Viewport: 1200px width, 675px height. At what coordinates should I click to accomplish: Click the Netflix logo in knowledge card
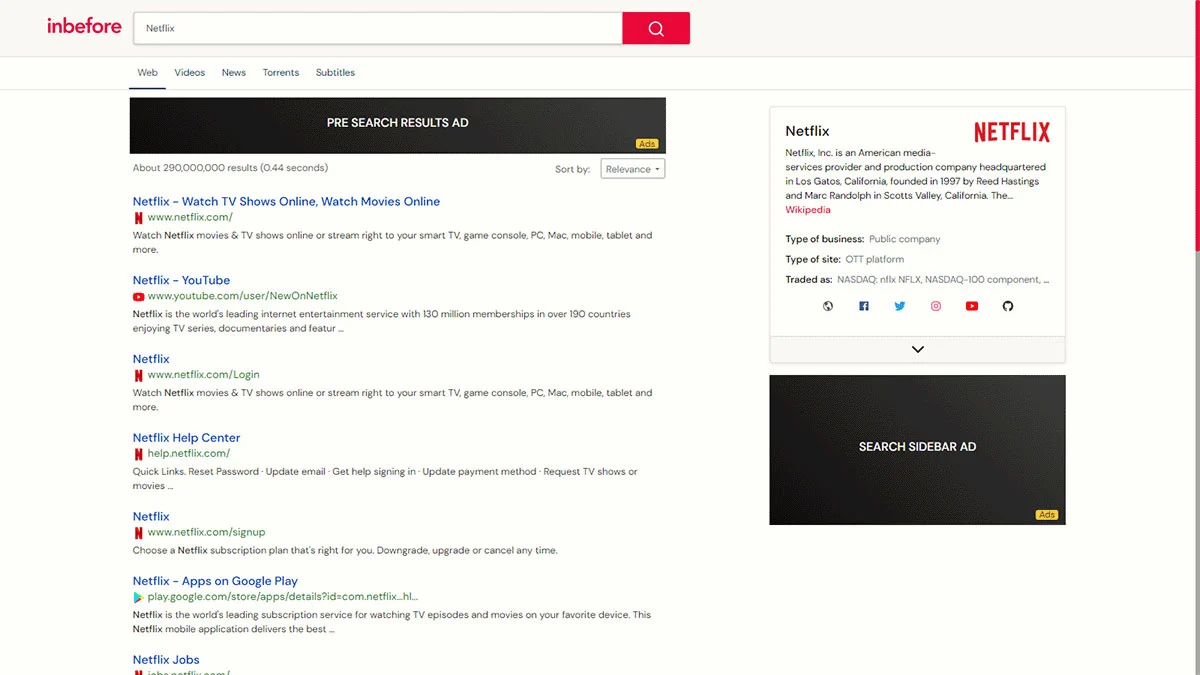pos(1012,132)
